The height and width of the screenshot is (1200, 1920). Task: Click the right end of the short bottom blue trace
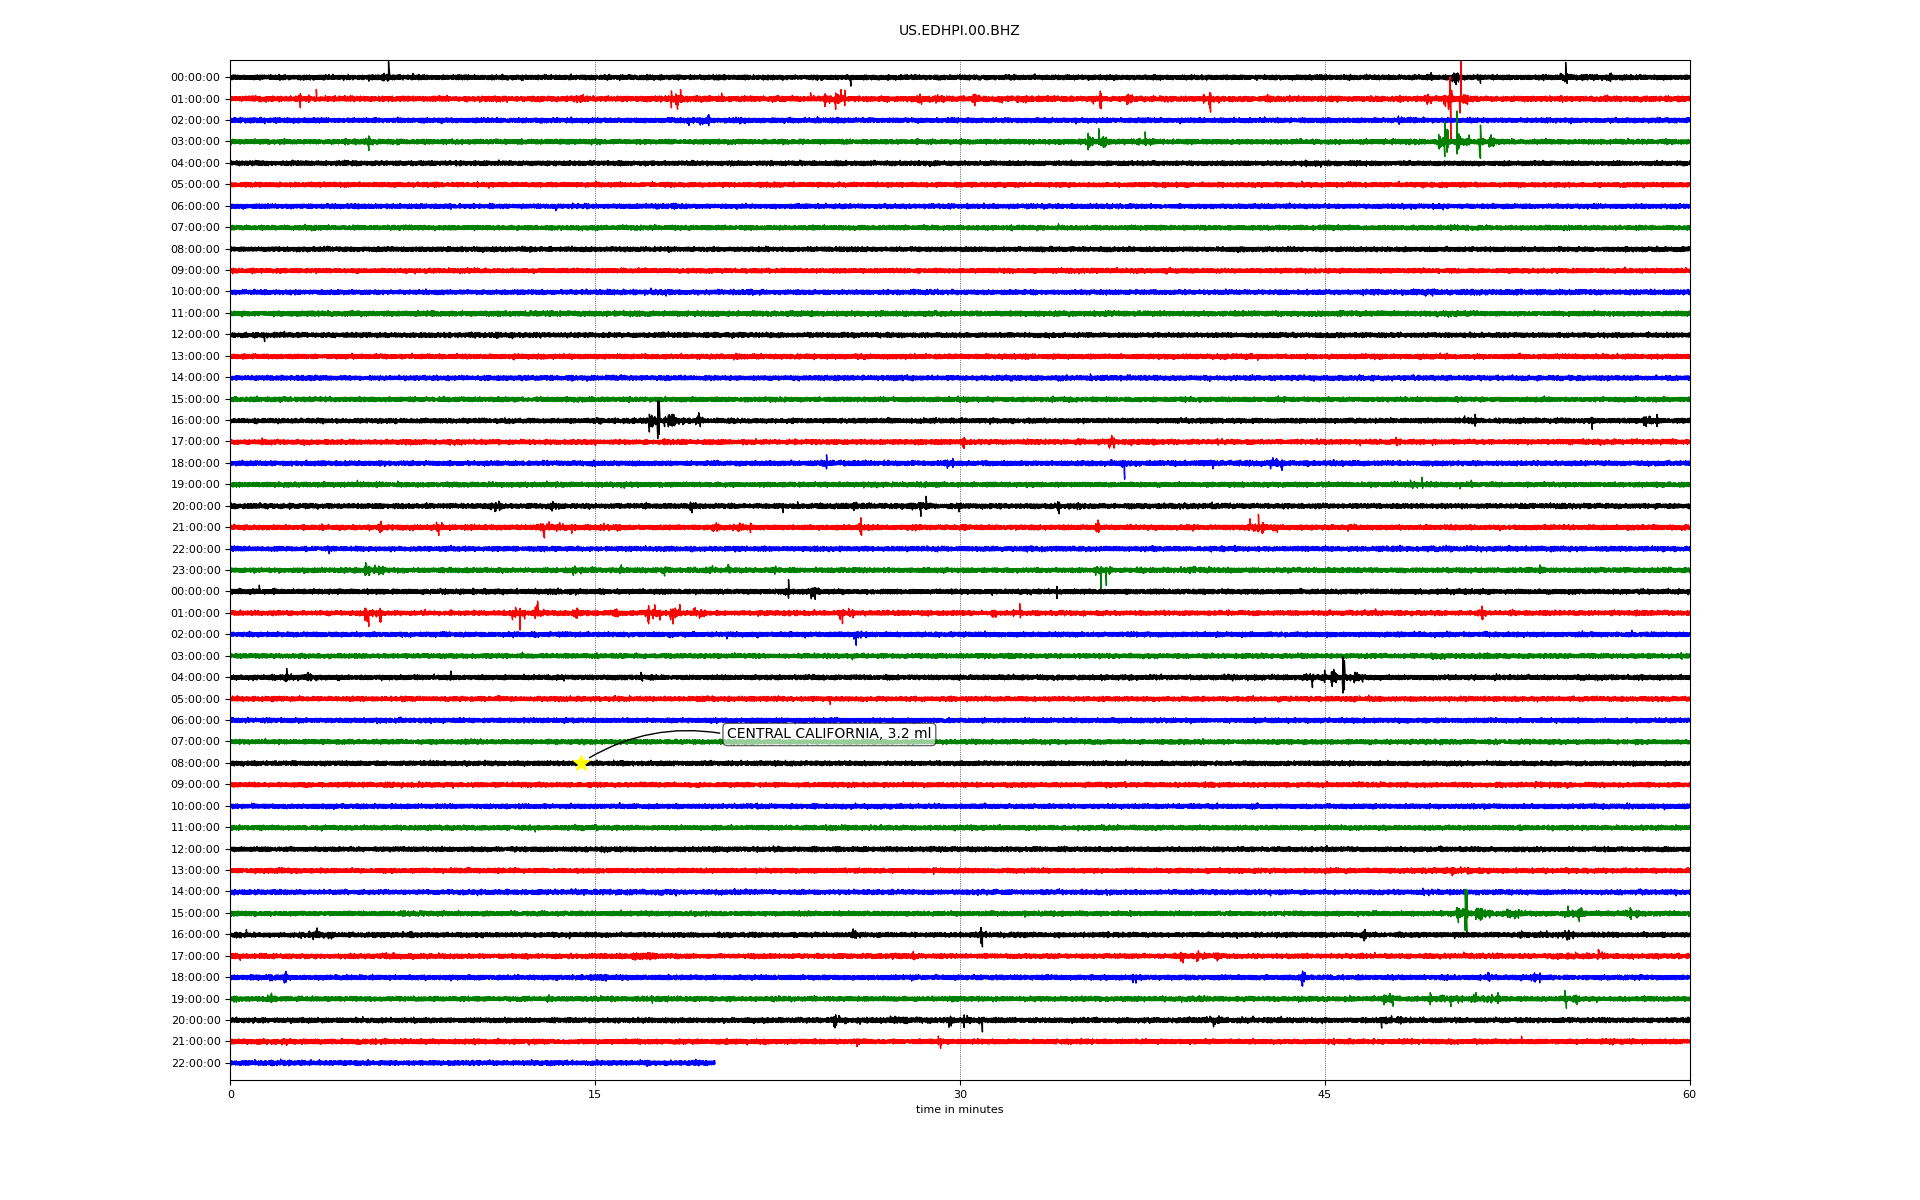(714, 1063)
